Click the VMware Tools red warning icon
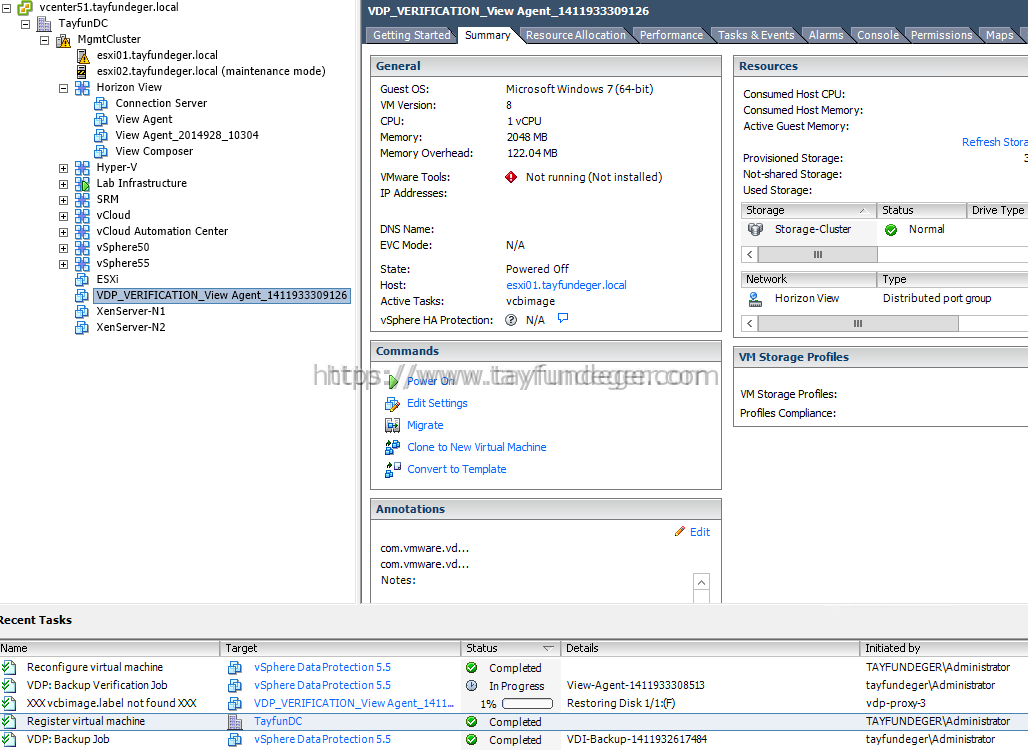Viewport: 1028px width, 750px height. click(x=511, y=177)
